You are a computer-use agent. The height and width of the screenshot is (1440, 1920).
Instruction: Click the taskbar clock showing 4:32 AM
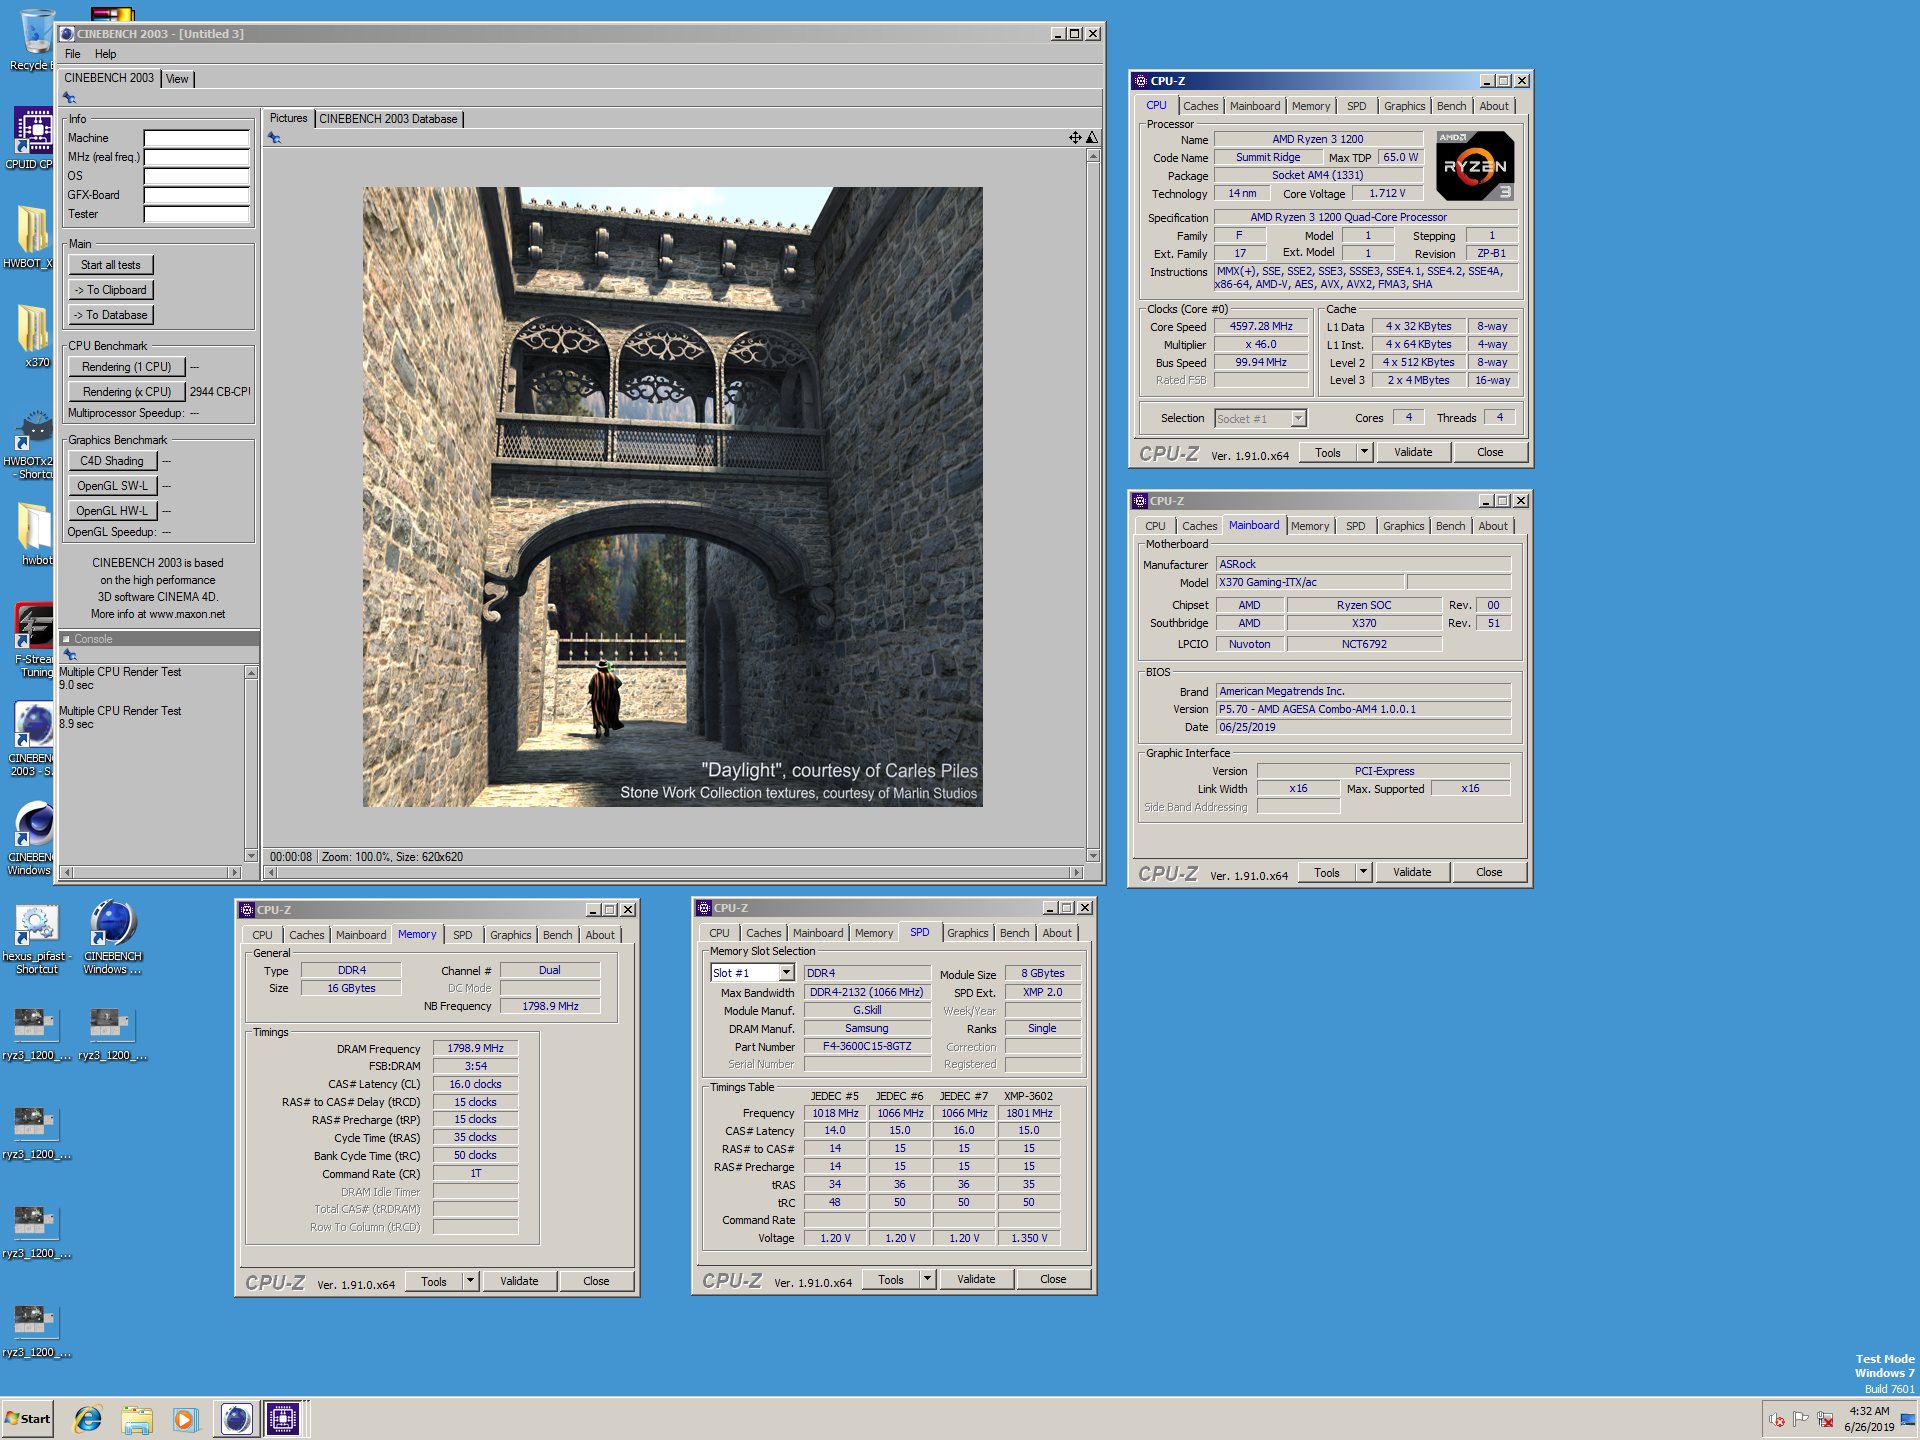(x=1868, y=1419)
